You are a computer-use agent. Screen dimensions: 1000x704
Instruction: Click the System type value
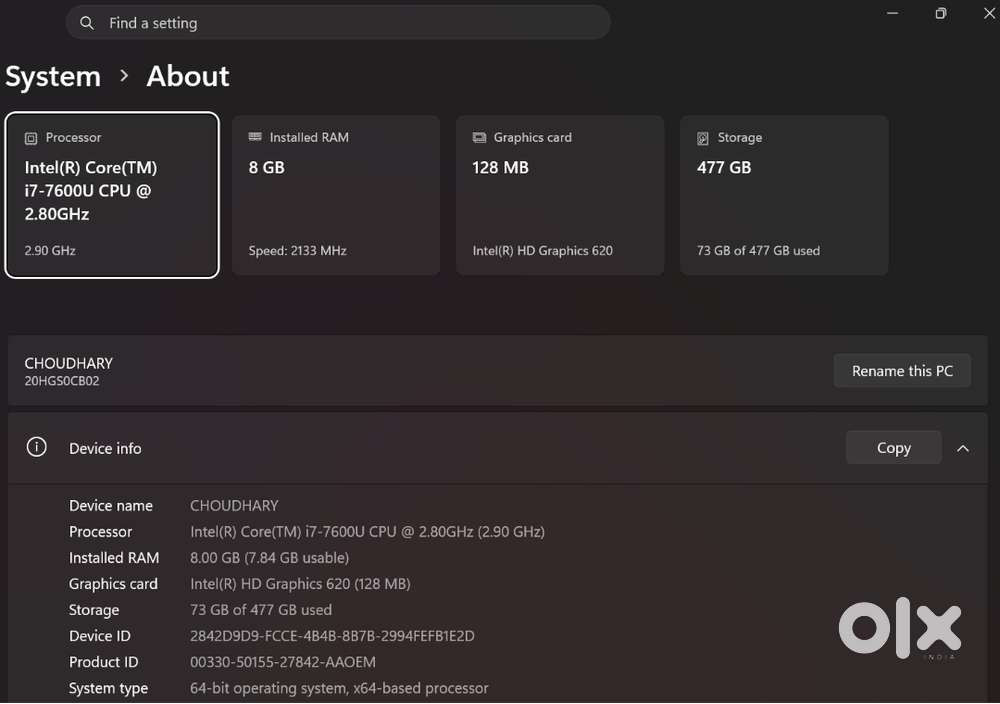339,689
